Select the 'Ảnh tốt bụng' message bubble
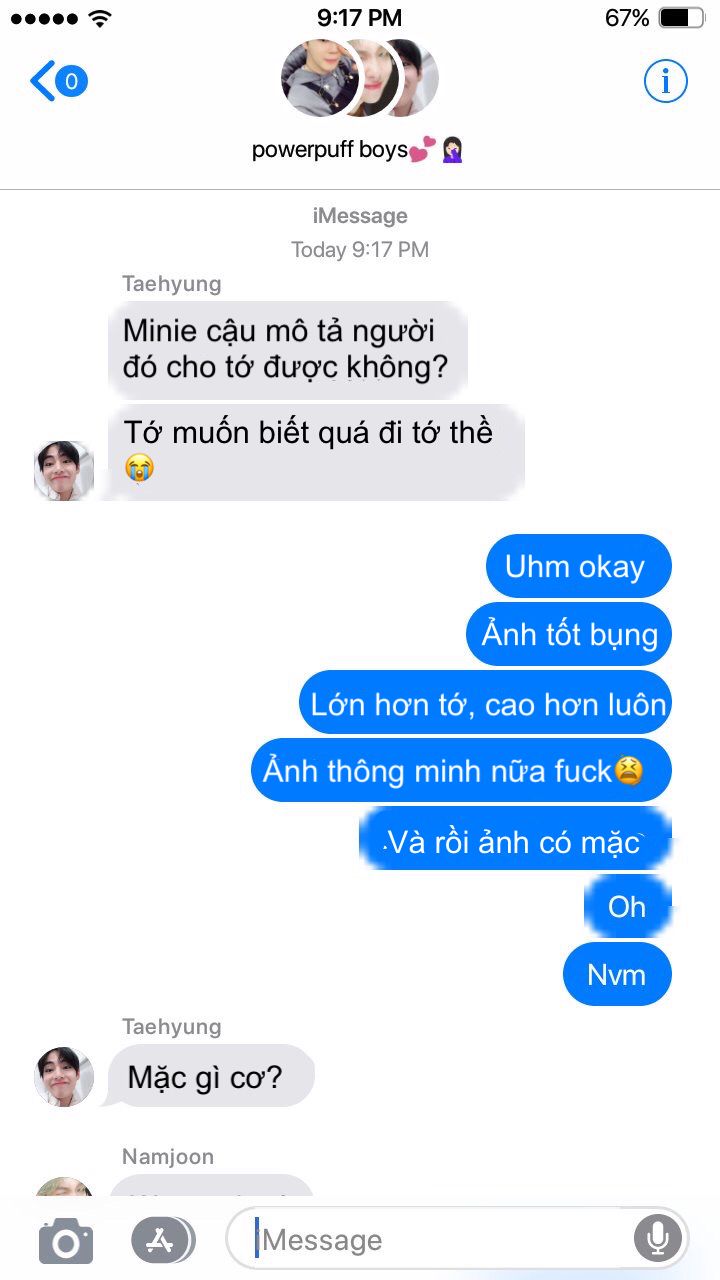The height and width of the screenshot is (1280, 720). pyautogui.click(x=569, y=634)
